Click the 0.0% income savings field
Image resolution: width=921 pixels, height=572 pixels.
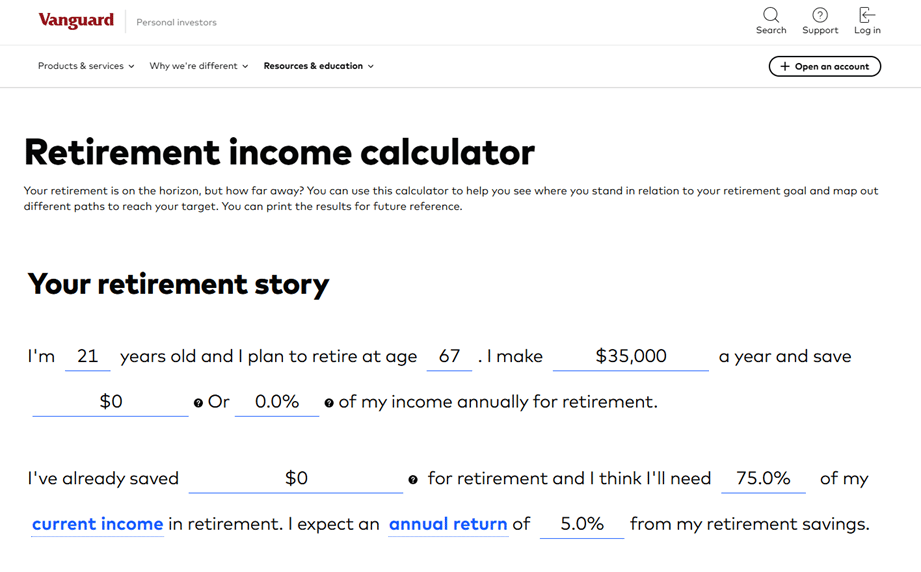click(277, 402)
